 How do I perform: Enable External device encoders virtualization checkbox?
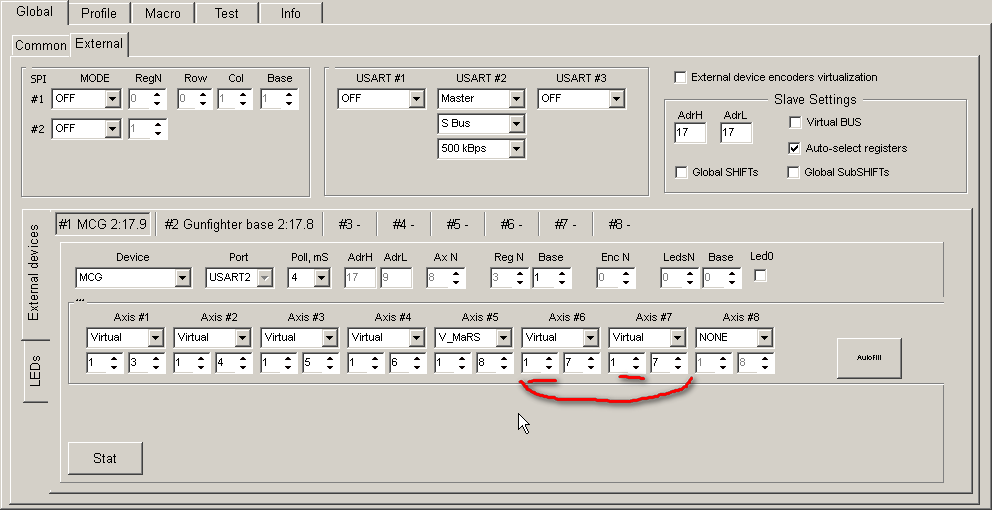(681, 77)
